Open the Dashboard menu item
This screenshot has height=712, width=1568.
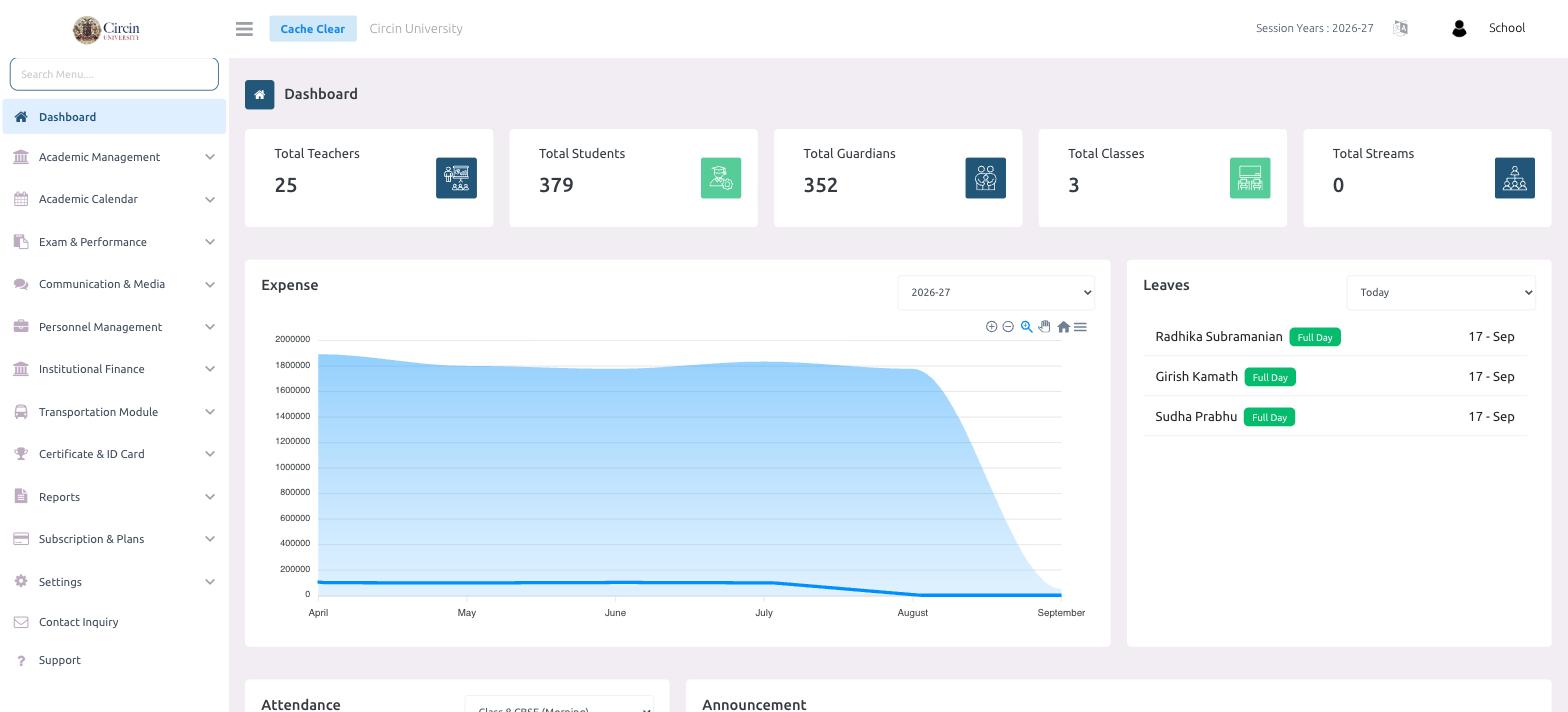point(114,117)
